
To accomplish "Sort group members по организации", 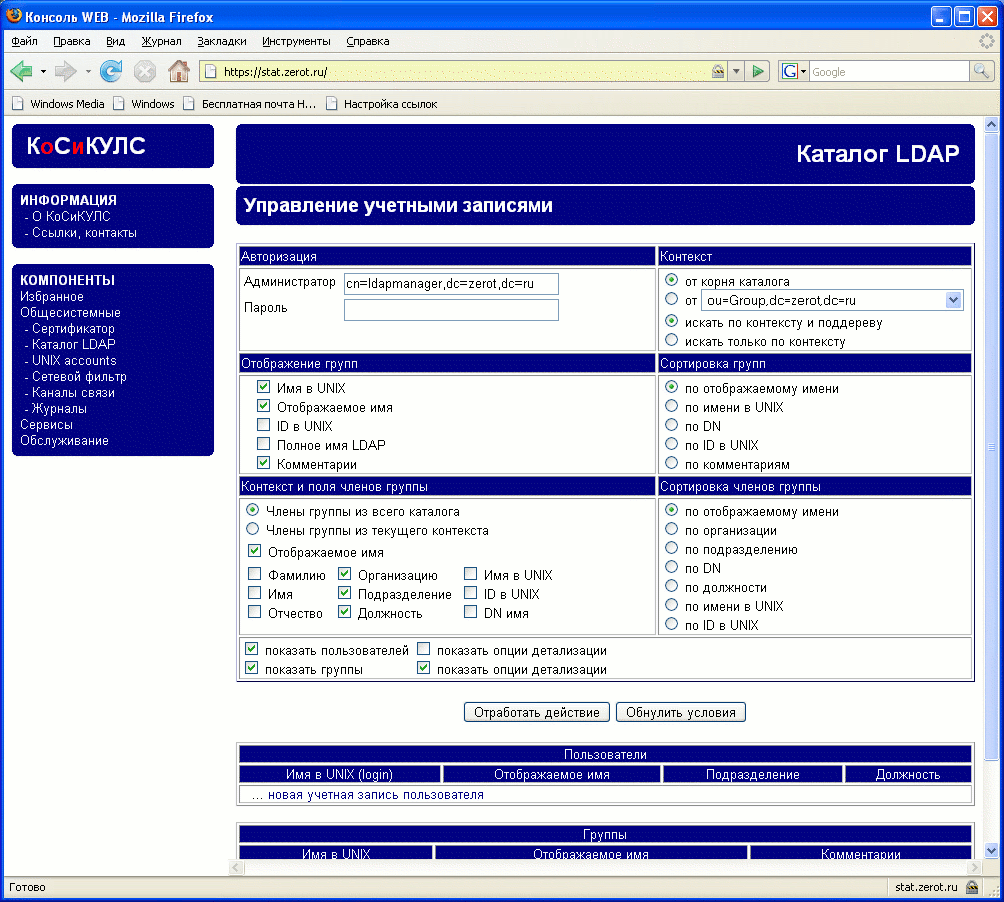I will coord(671,529).
